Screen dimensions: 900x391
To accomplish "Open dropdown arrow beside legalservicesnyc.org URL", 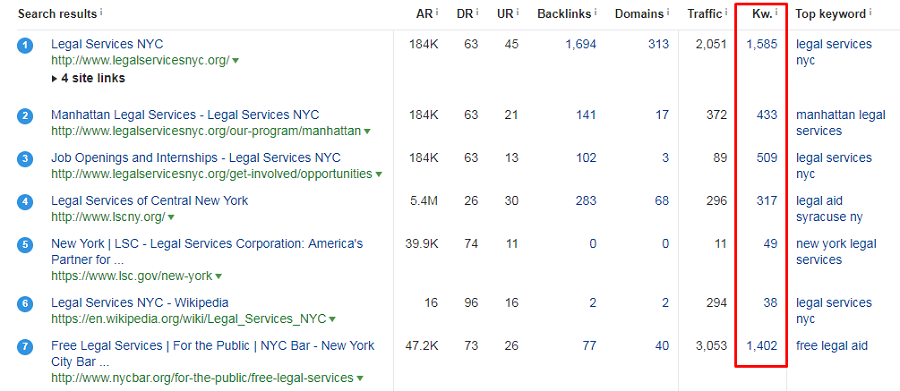I will (235, 60).
